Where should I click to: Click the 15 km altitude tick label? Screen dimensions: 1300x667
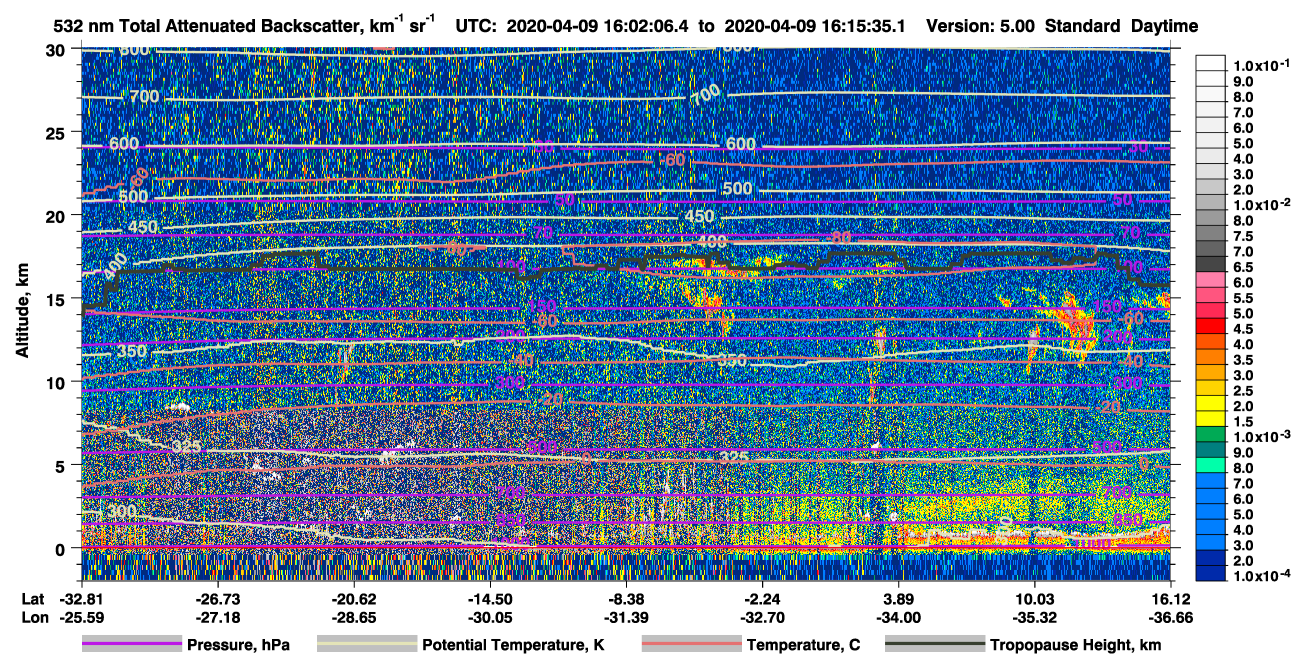[x=57, y=299]
